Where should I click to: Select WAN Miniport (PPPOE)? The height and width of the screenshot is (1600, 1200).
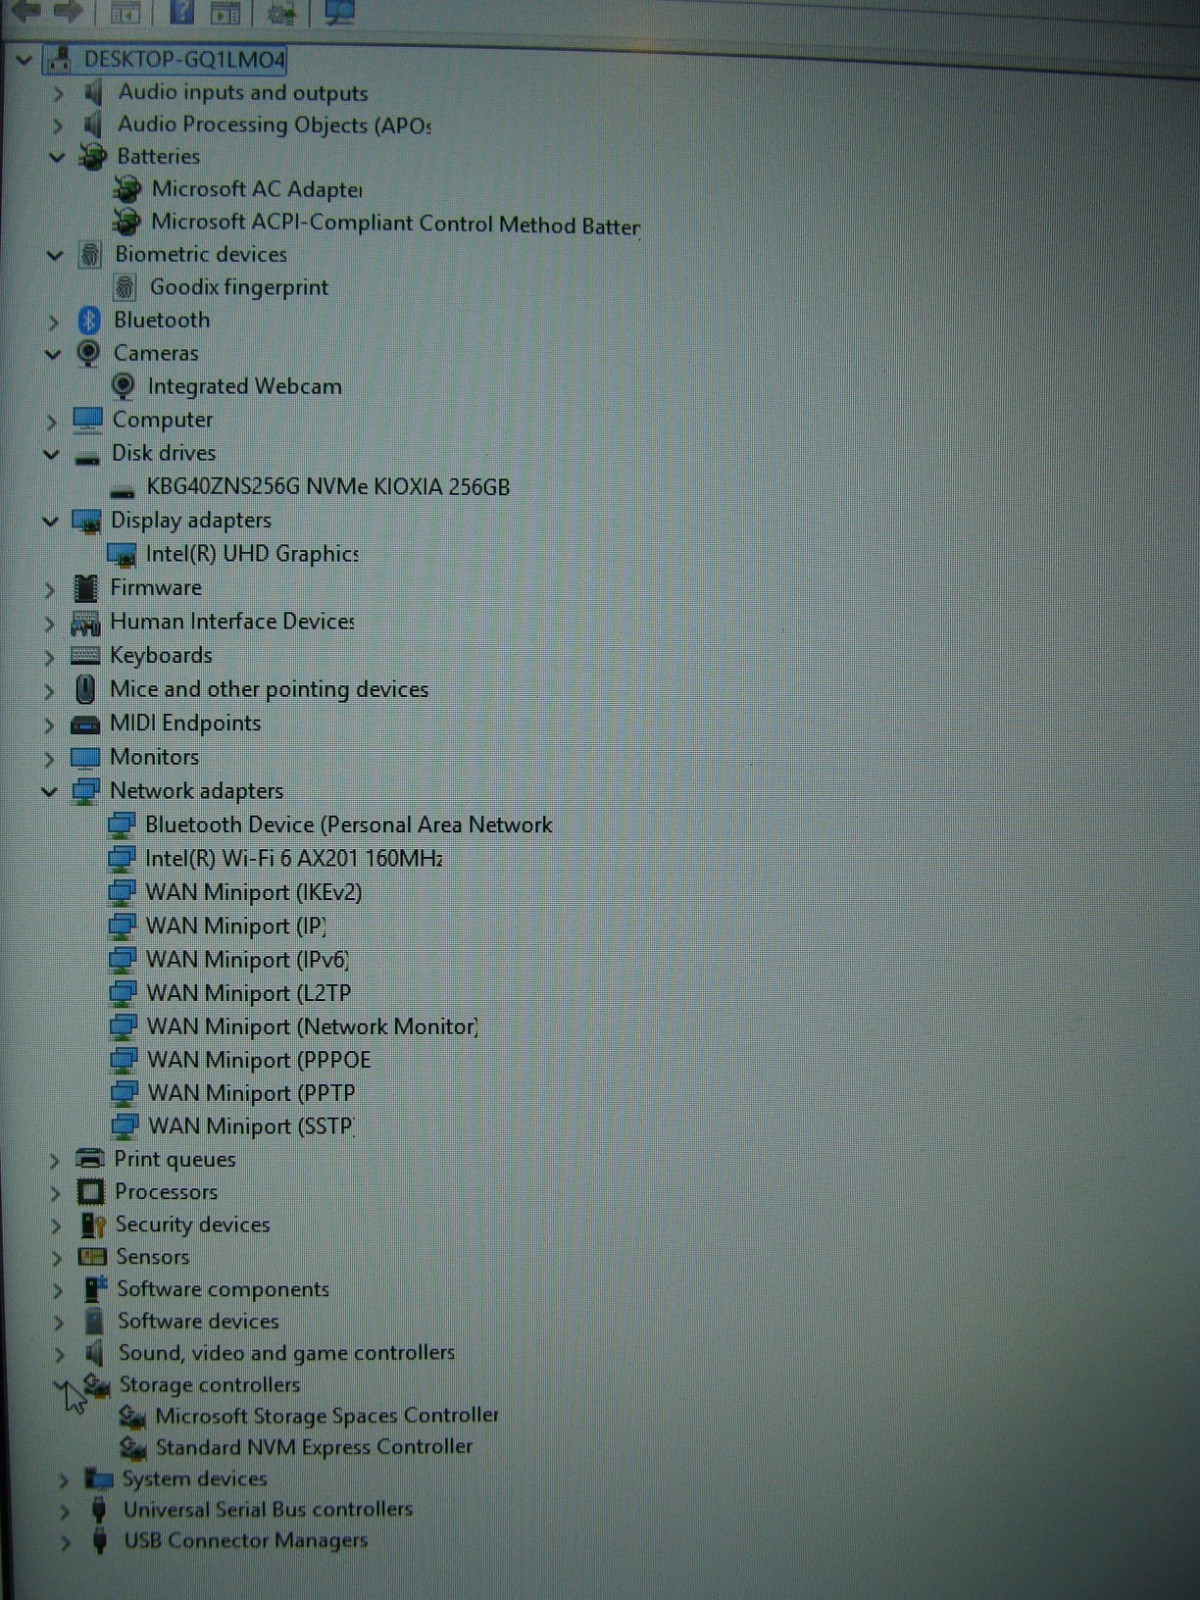click(259, 1060)
